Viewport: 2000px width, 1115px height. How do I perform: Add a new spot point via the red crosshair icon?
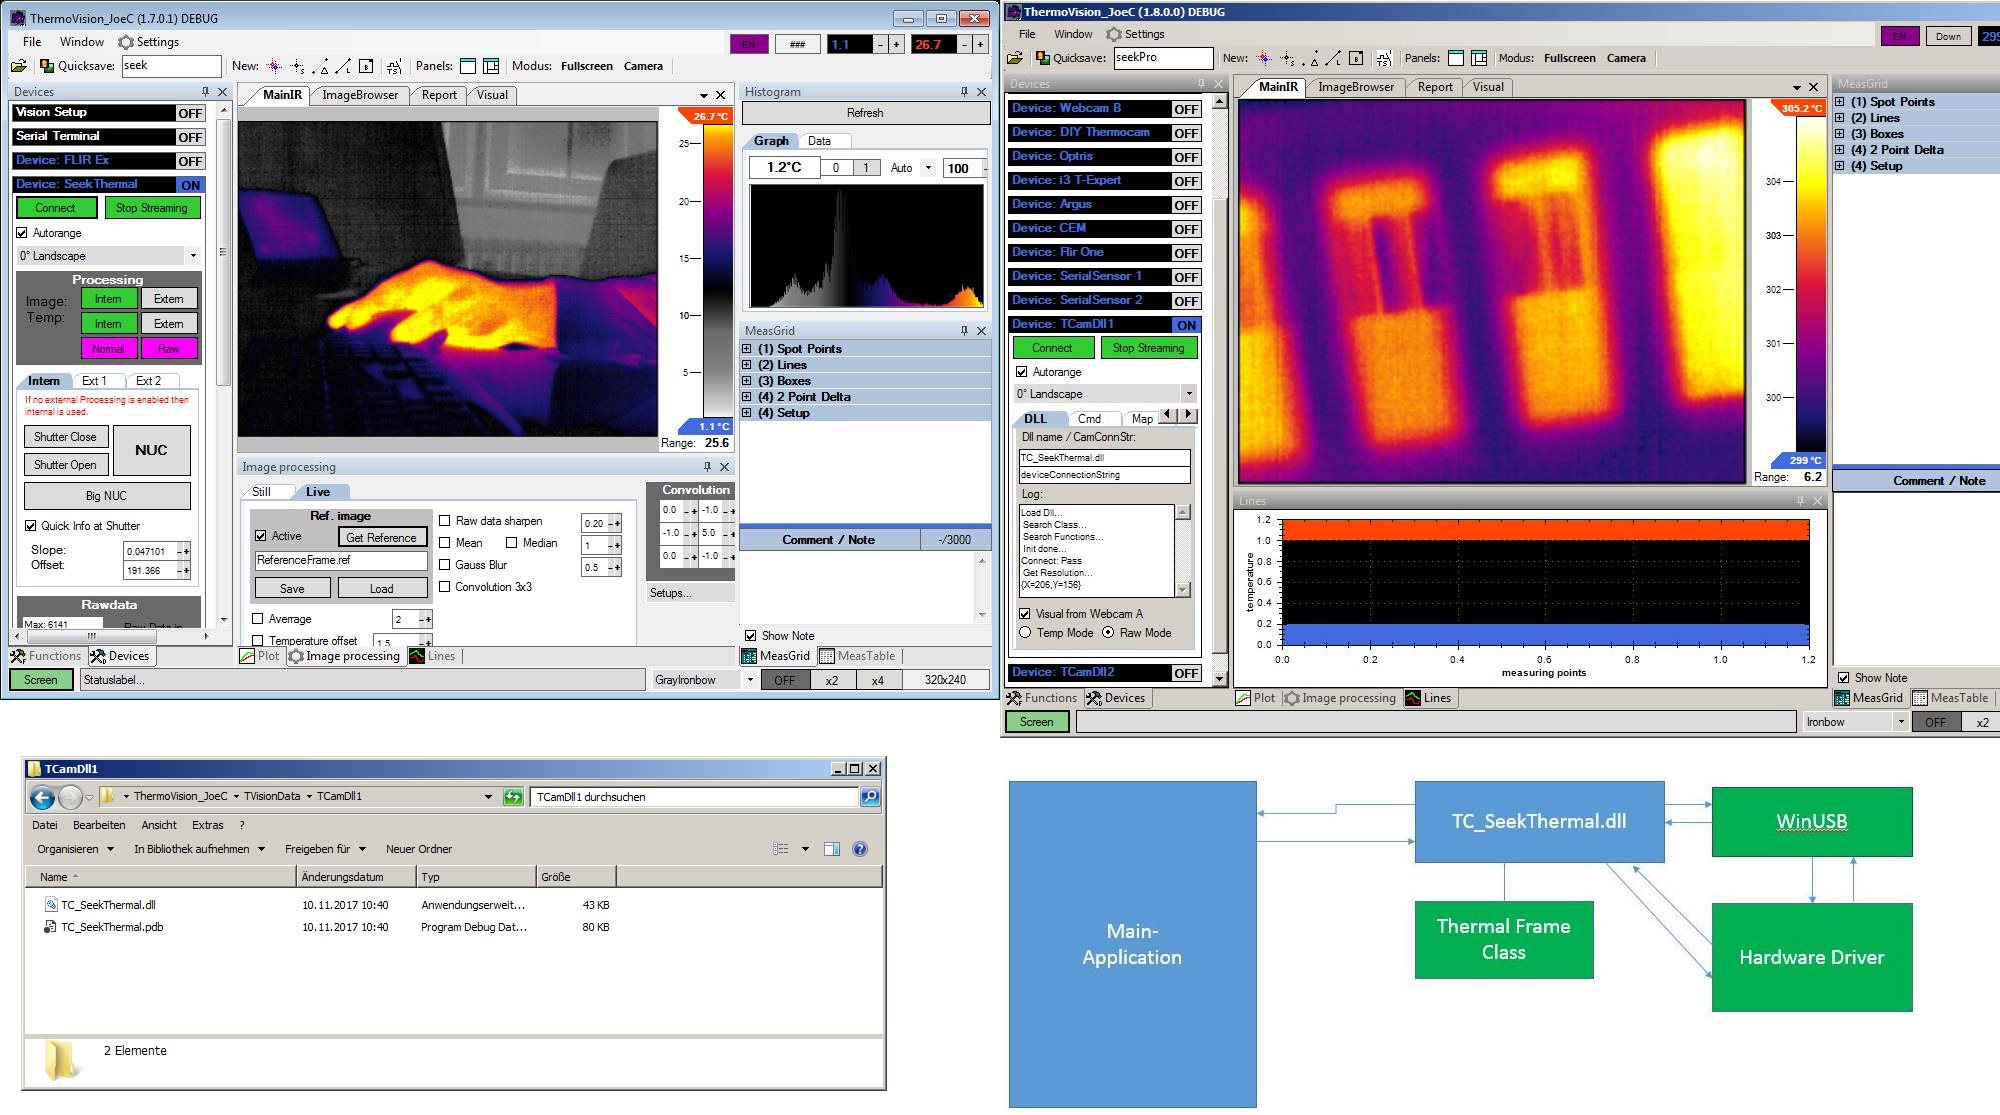pyautogui.click(x=274, y=66)
